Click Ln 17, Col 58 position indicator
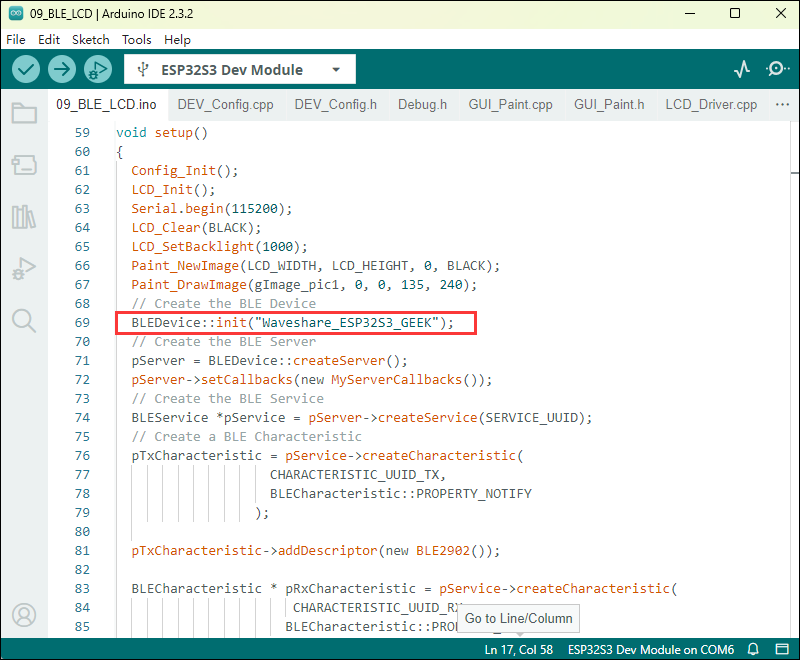The width and height of the screenshot is (800, 660). click(518, 649)
